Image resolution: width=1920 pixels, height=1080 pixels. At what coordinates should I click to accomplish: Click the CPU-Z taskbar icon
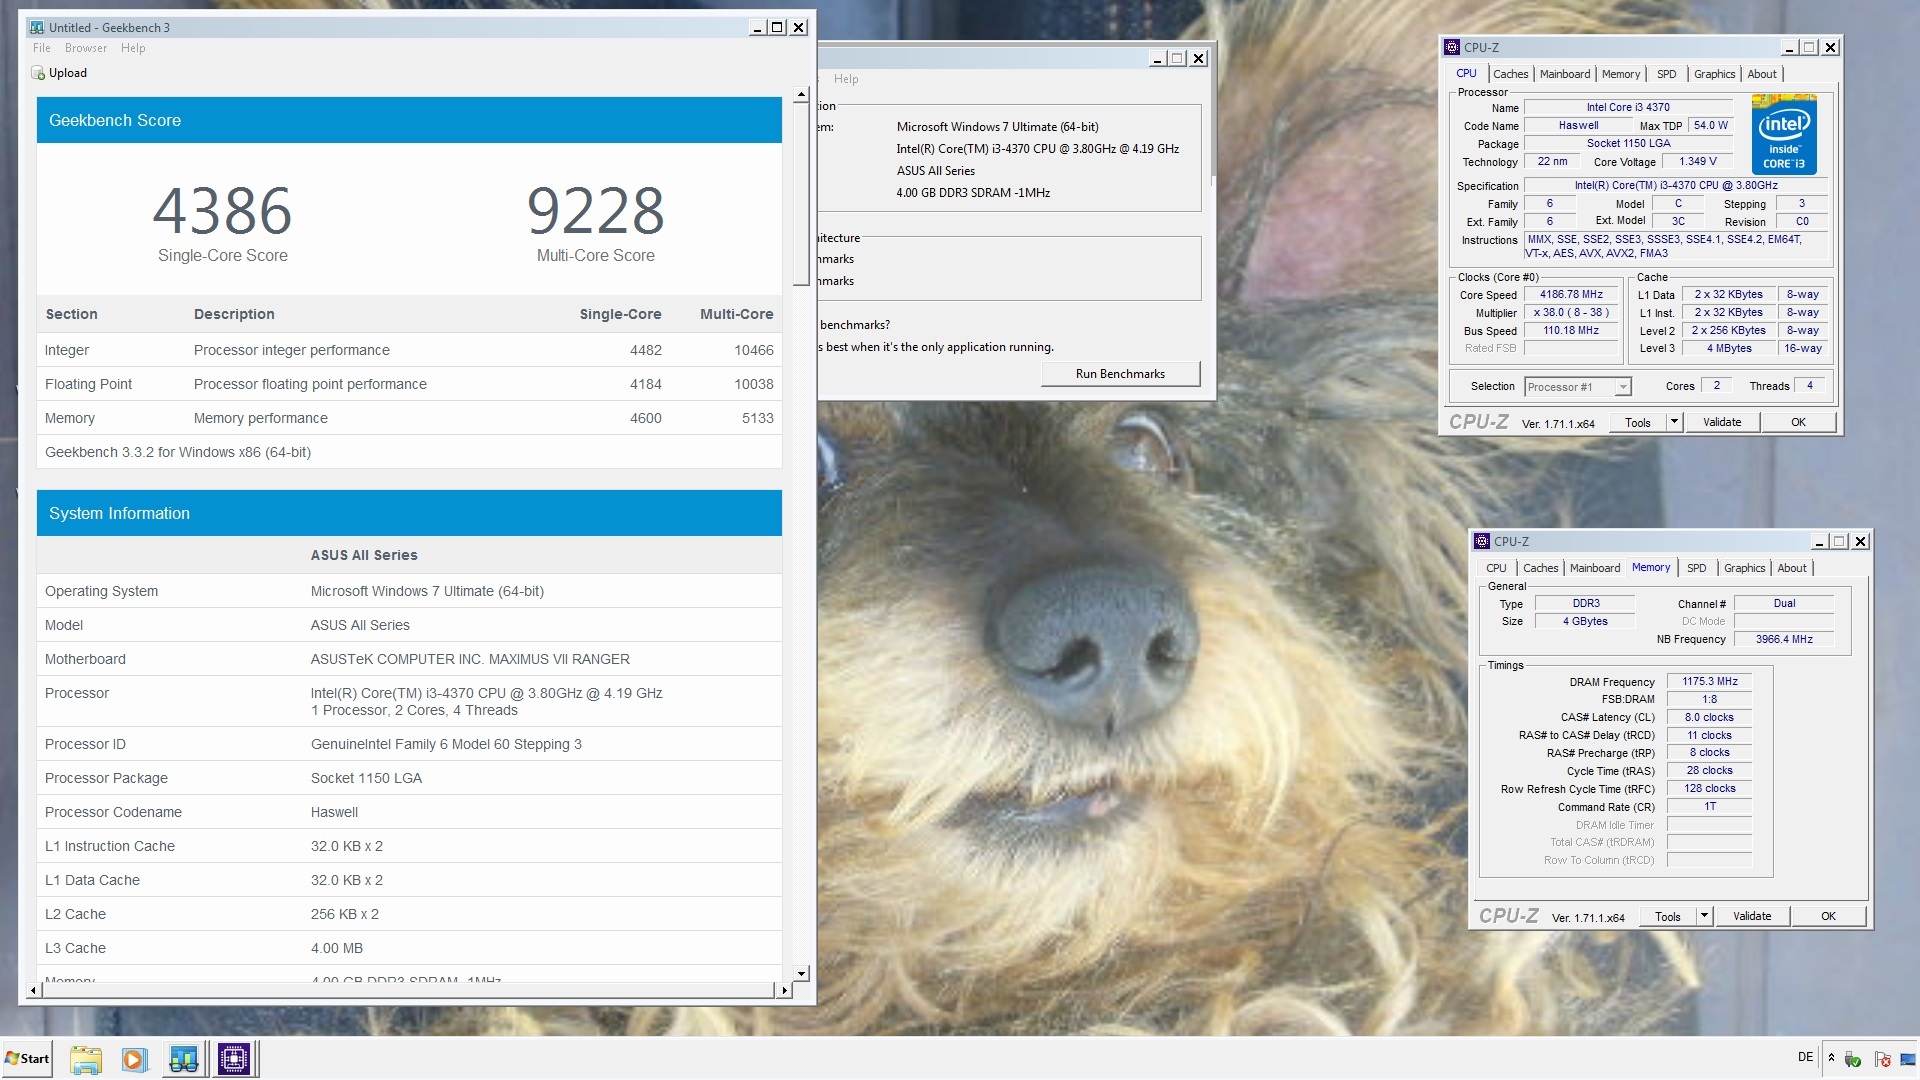pyautogui.click(x=234, y=1059)
